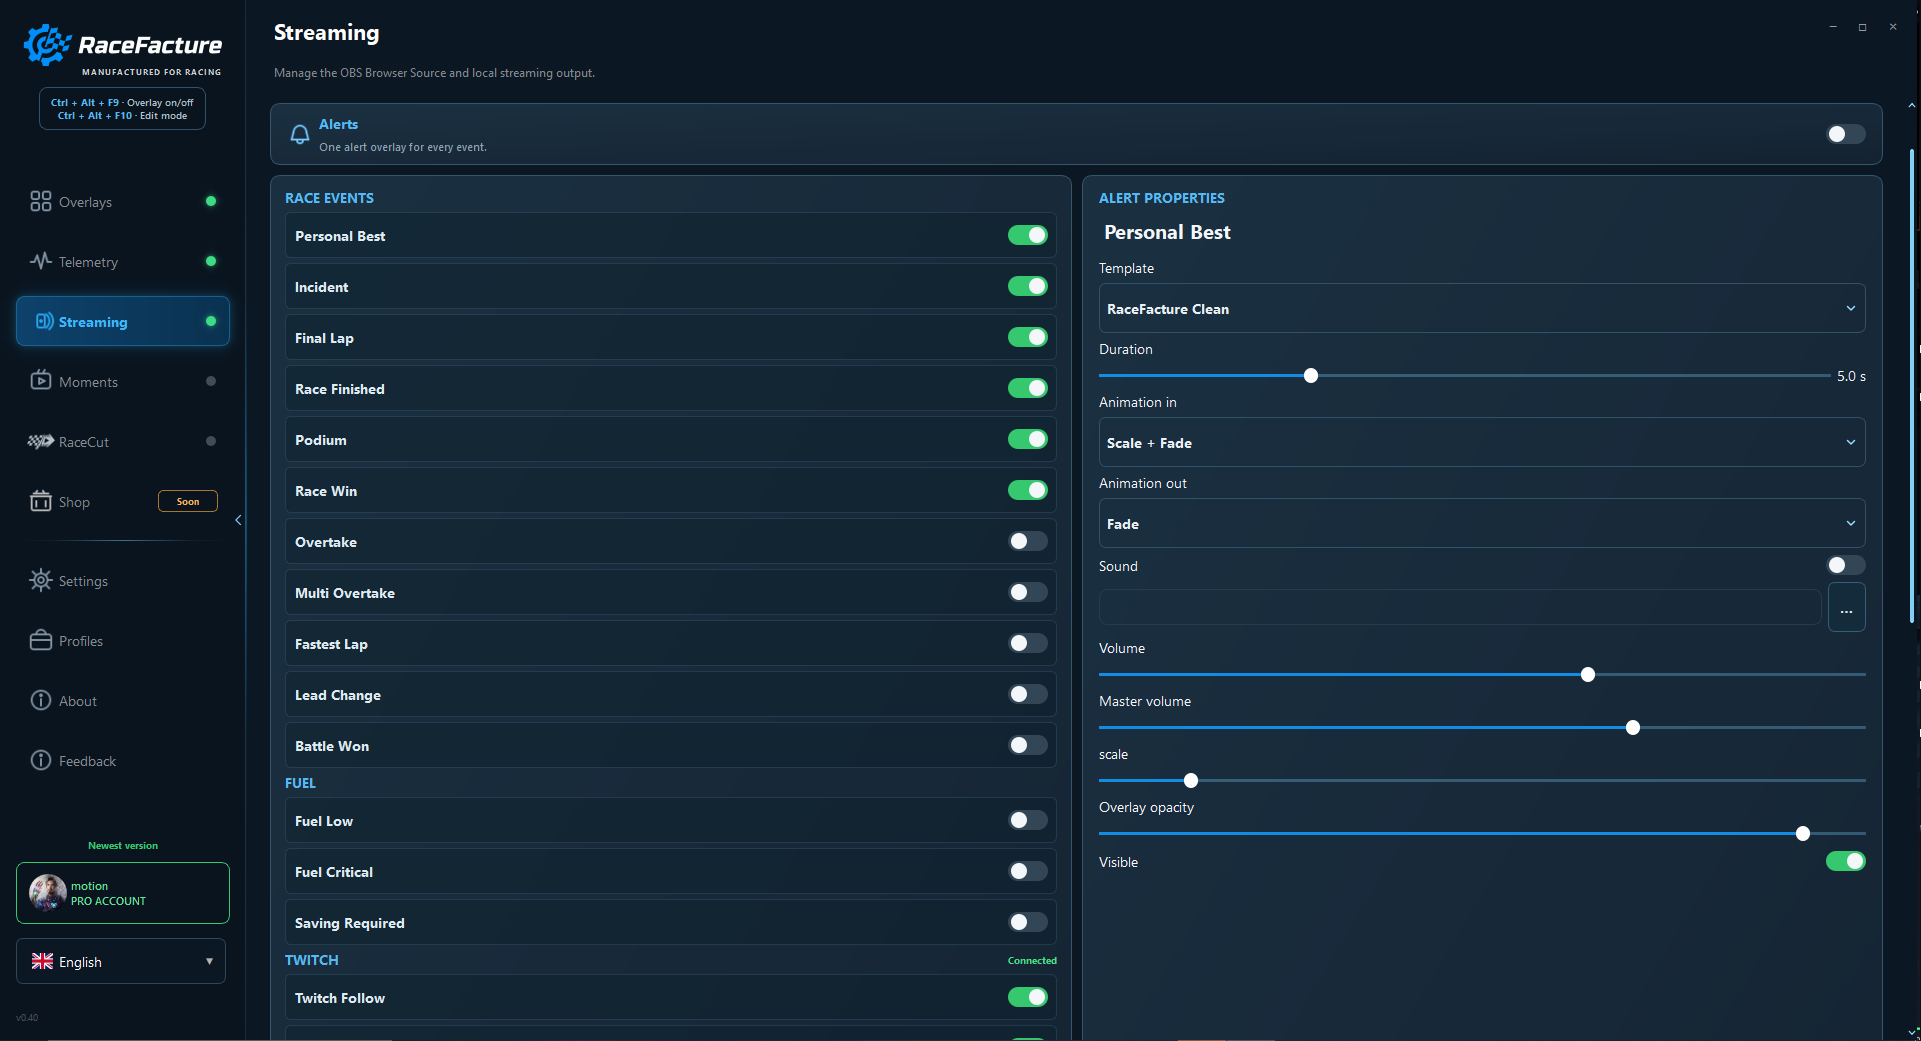Select the Twitch Follow event row
This screenshot has width=1921, height=1041.
click(x=670, y=997)
